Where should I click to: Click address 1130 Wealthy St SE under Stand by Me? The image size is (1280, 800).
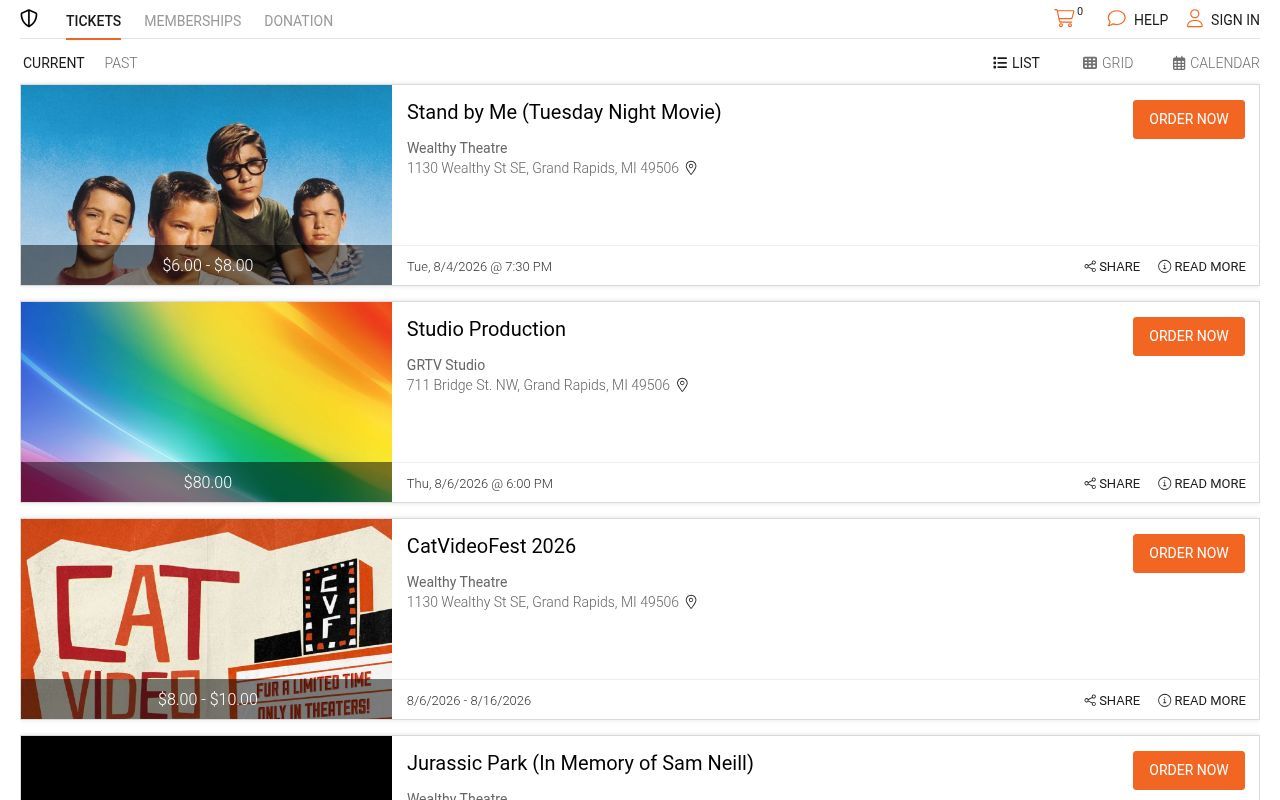pos(543,168)
